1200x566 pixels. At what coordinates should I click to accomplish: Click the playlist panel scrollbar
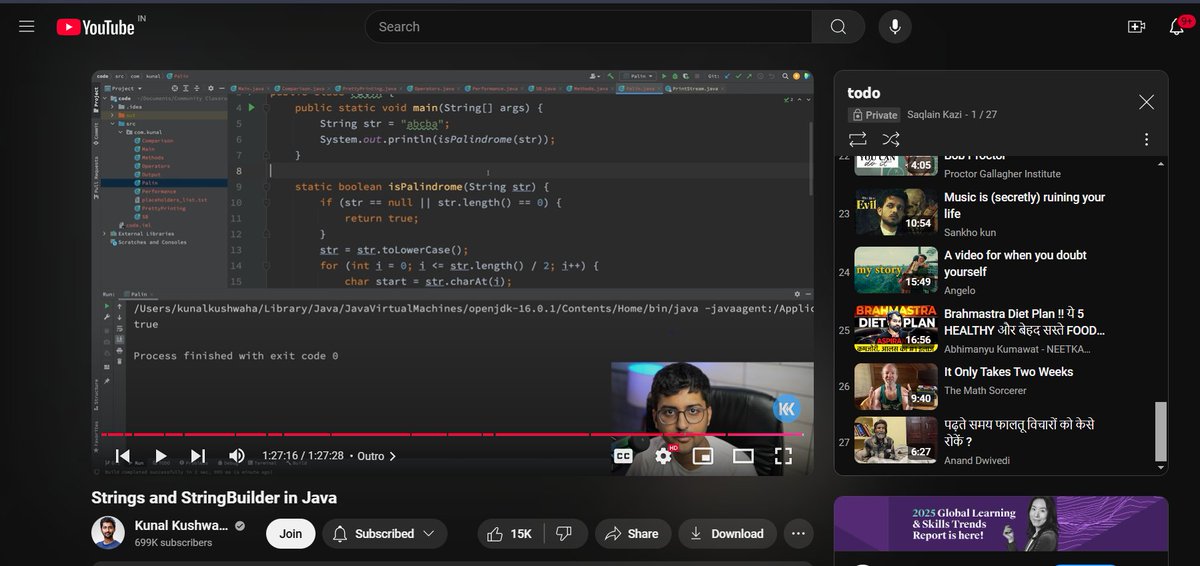click(x=1160, y=431)
